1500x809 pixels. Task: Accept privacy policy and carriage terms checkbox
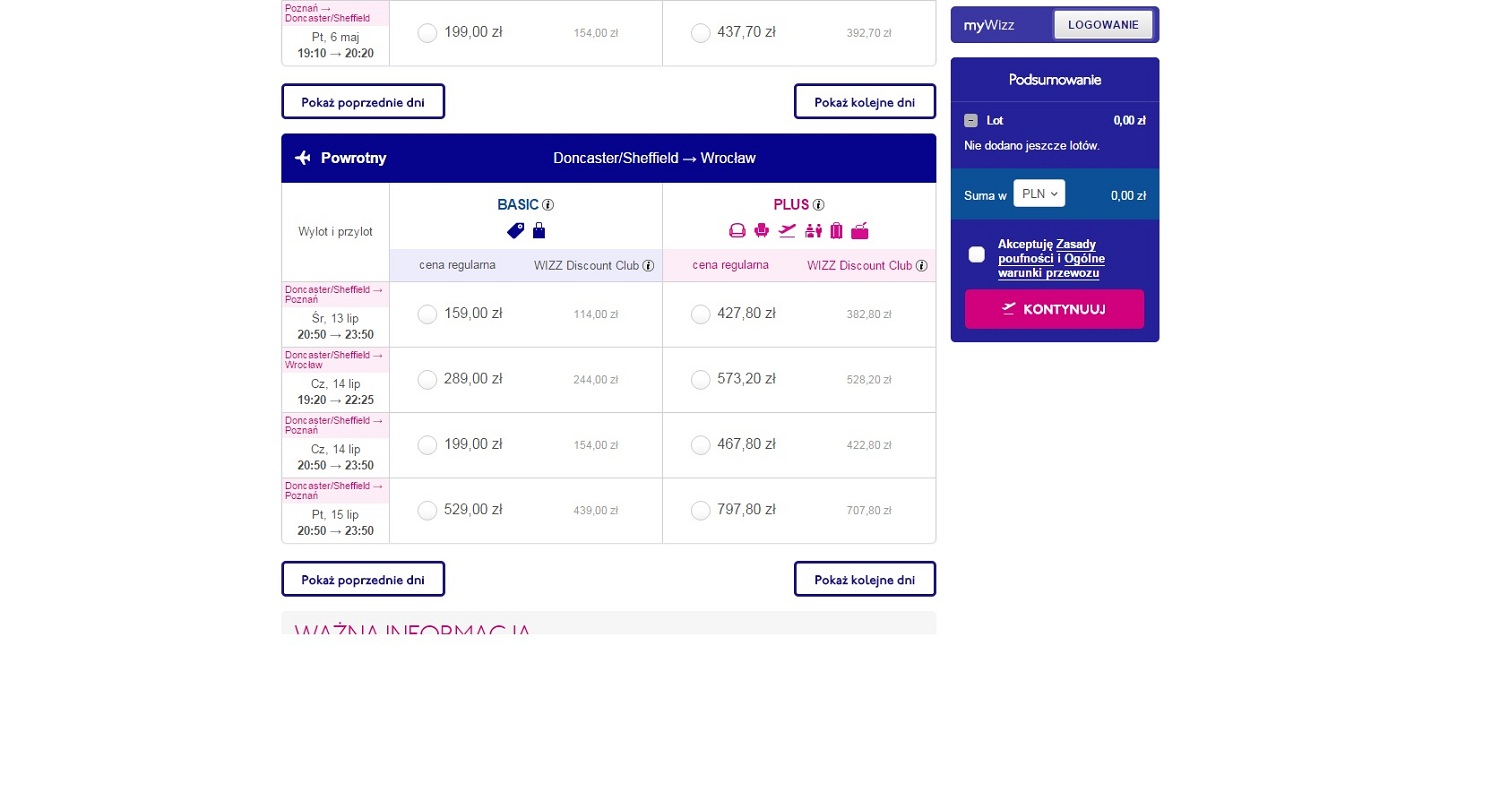click(x=977, y=255)
